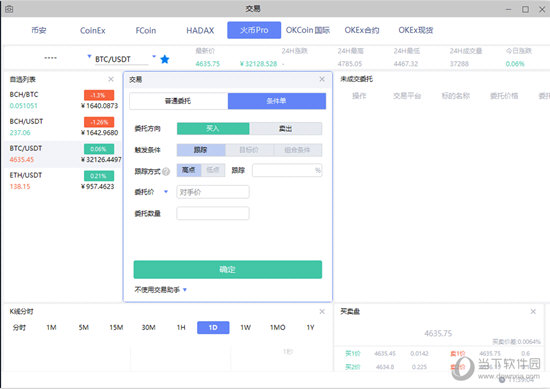Select the 1Y chart interval

(x=310, y=328)
